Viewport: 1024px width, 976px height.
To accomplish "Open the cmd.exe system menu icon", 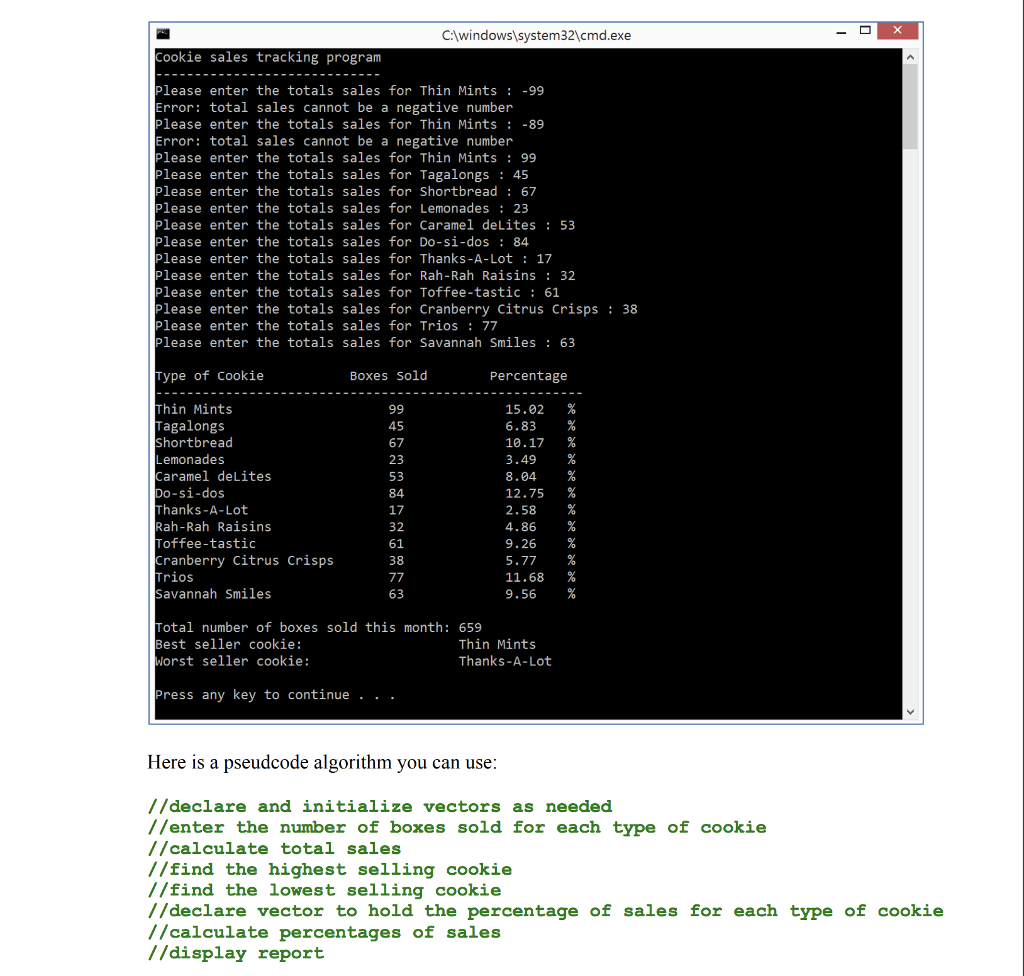I will (x=162, y=33).
